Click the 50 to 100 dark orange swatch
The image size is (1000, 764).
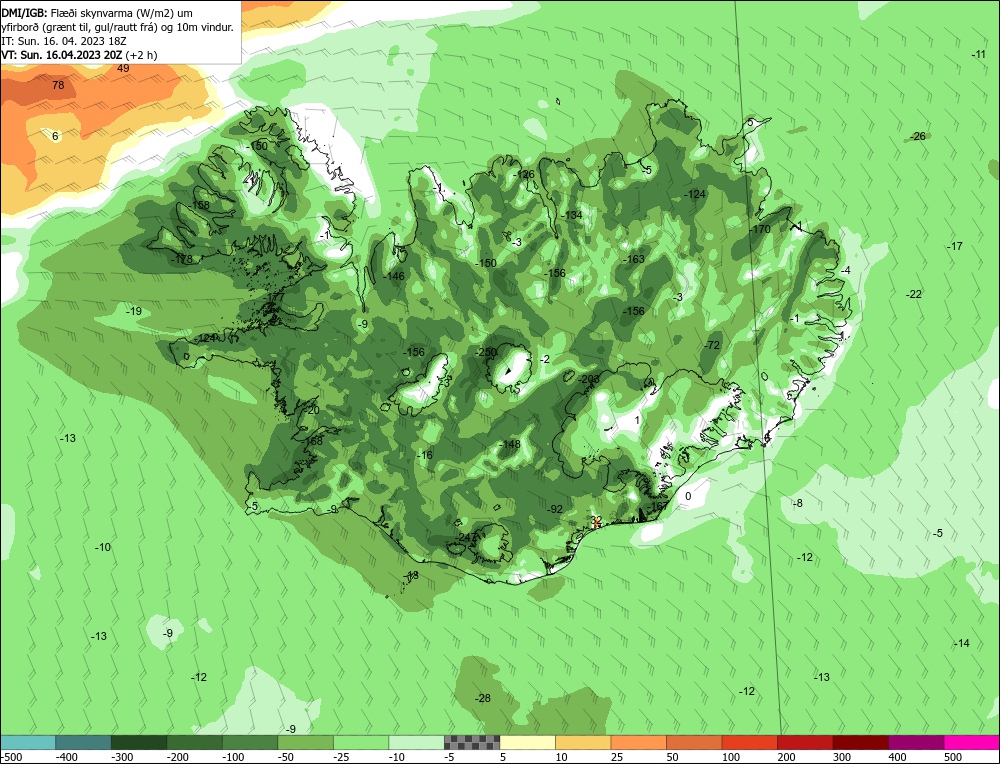[x=694, y=742]
